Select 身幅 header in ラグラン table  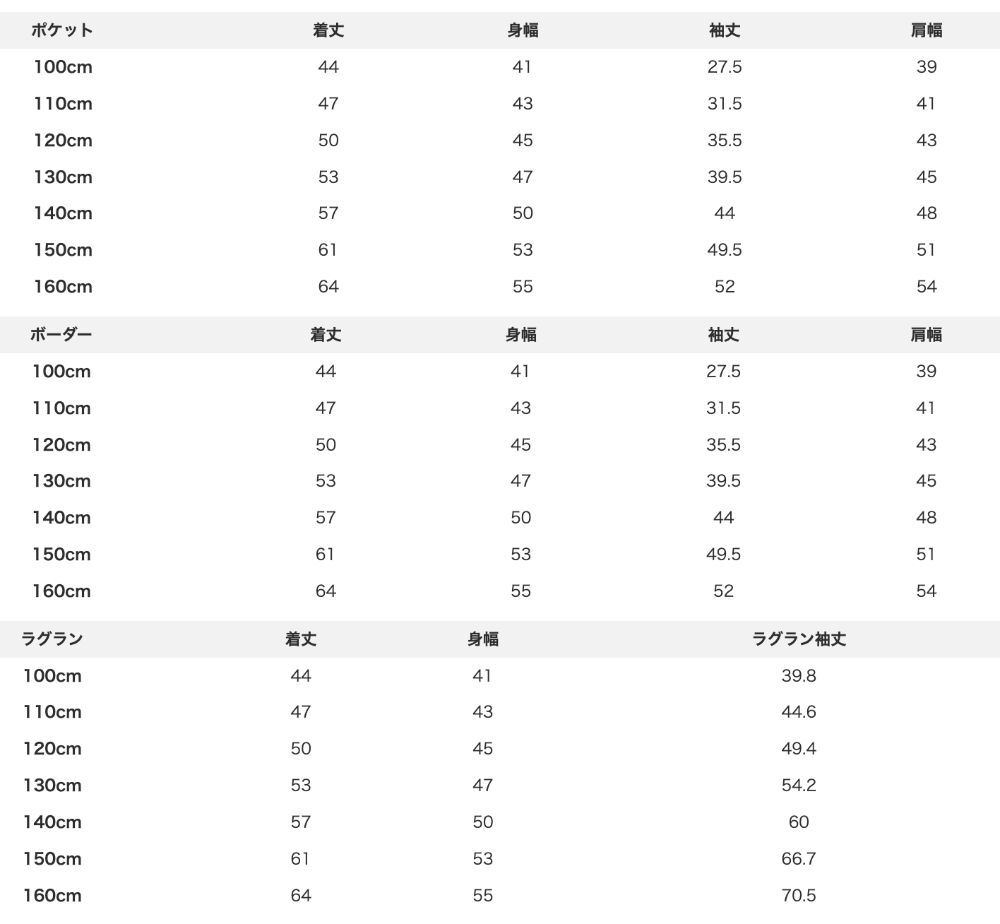tap(483, 638)
